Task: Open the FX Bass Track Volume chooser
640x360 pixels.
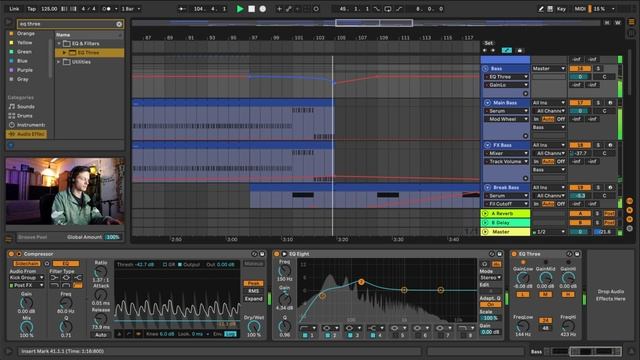Action: (506, 162)
